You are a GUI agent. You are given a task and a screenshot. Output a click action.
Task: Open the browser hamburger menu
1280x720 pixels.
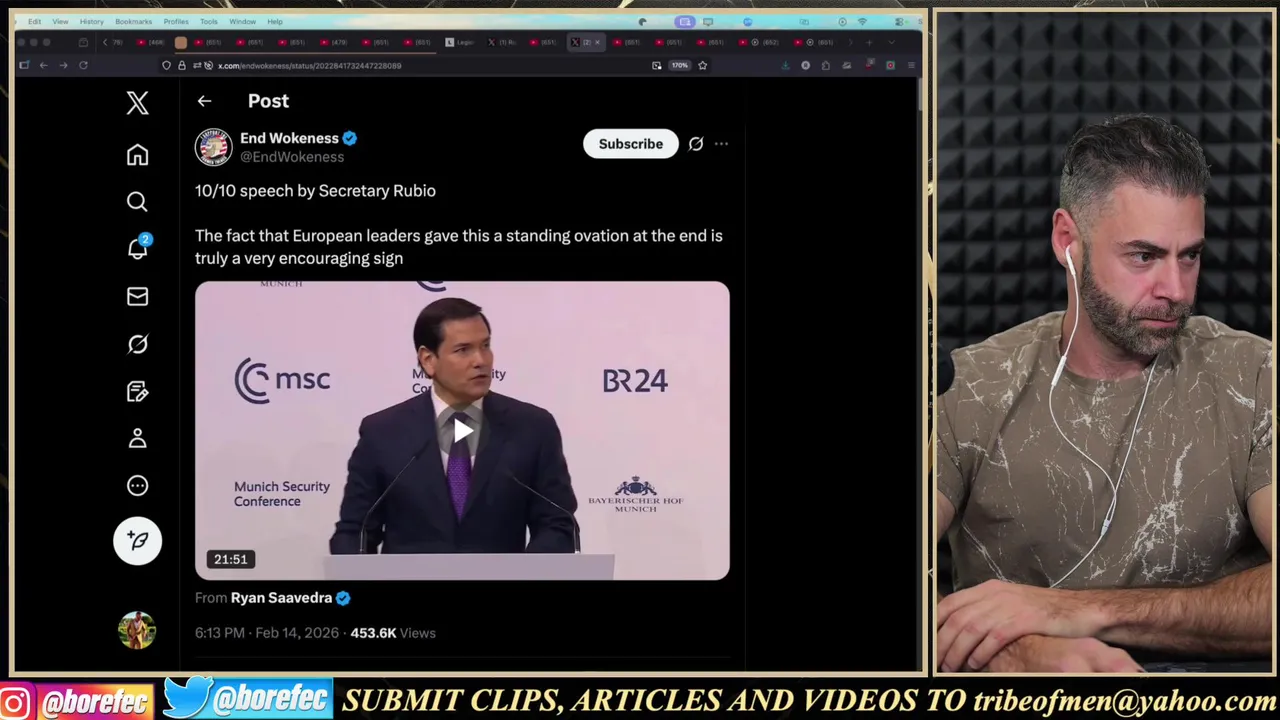pos(911,66)
